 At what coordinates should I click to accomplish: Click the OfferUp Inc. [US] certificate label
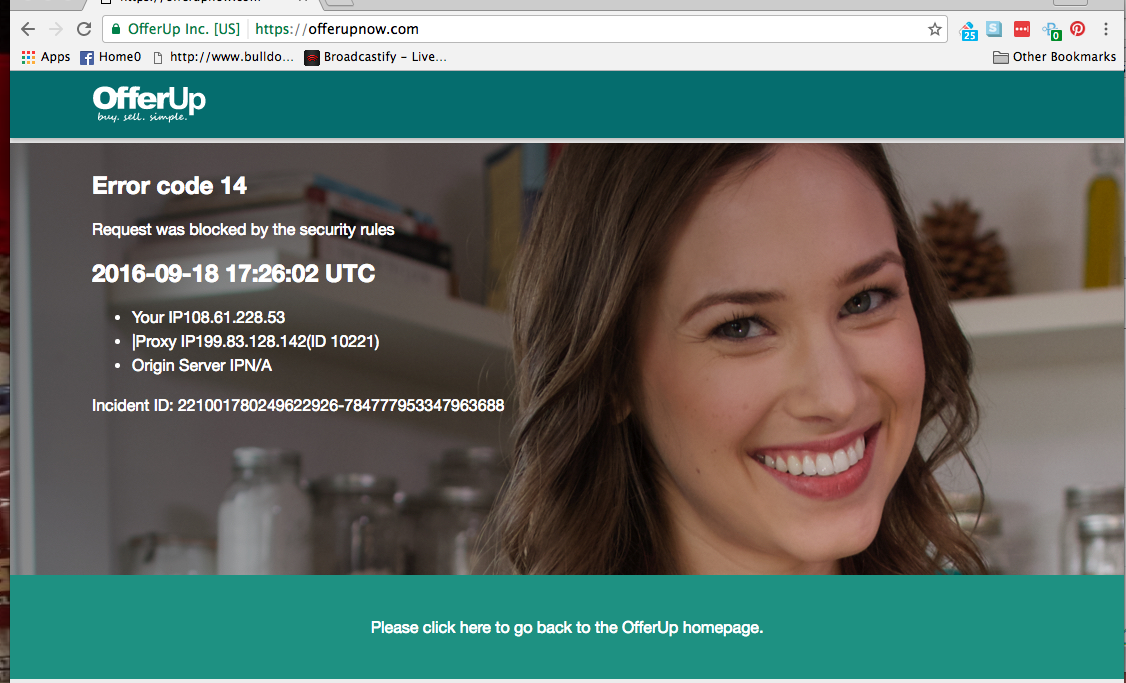pos(184,29)
